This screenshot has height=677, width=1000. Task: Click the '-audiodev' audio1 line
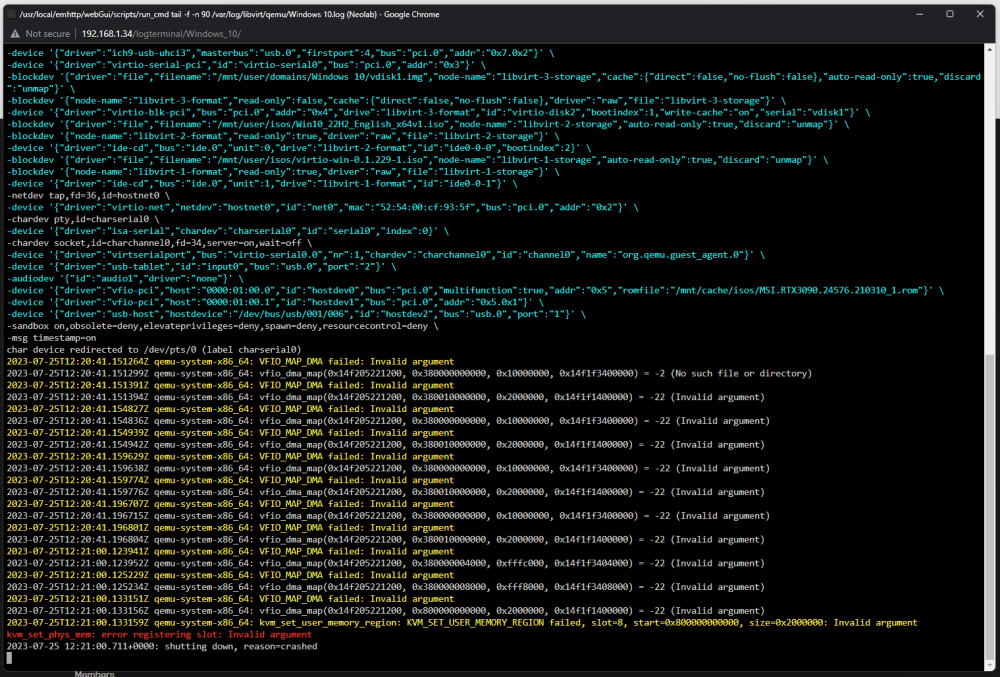tap(125, 279)
